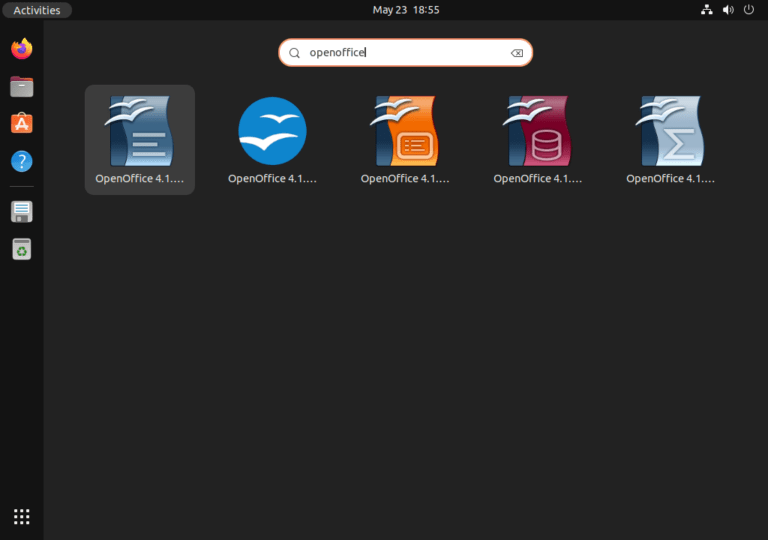The width and height of the screenshot is (768, 540).
Task: Launch OpenOffice Impress orange presentation icon
Action: pyautogui.click(x=405, y=133)
